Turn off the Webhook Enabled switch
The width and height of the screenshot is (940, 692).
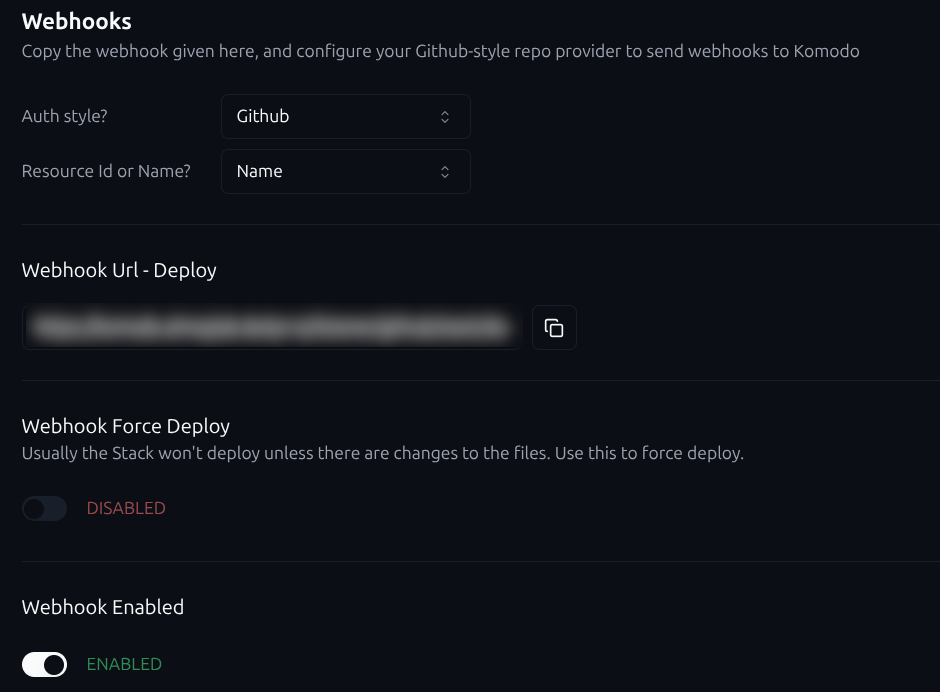pos(45,664)
